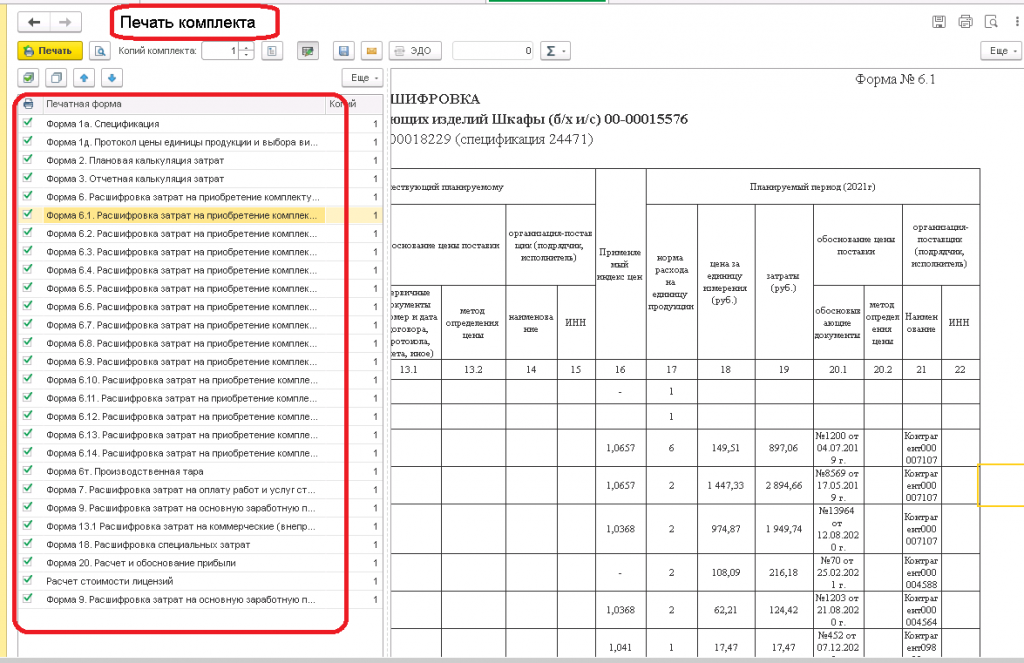Viewport: 1024px width, 663px height.
Task: Toggle checkbox for Расчет стоимости лицензий
Action: click(x=28, y=581)
